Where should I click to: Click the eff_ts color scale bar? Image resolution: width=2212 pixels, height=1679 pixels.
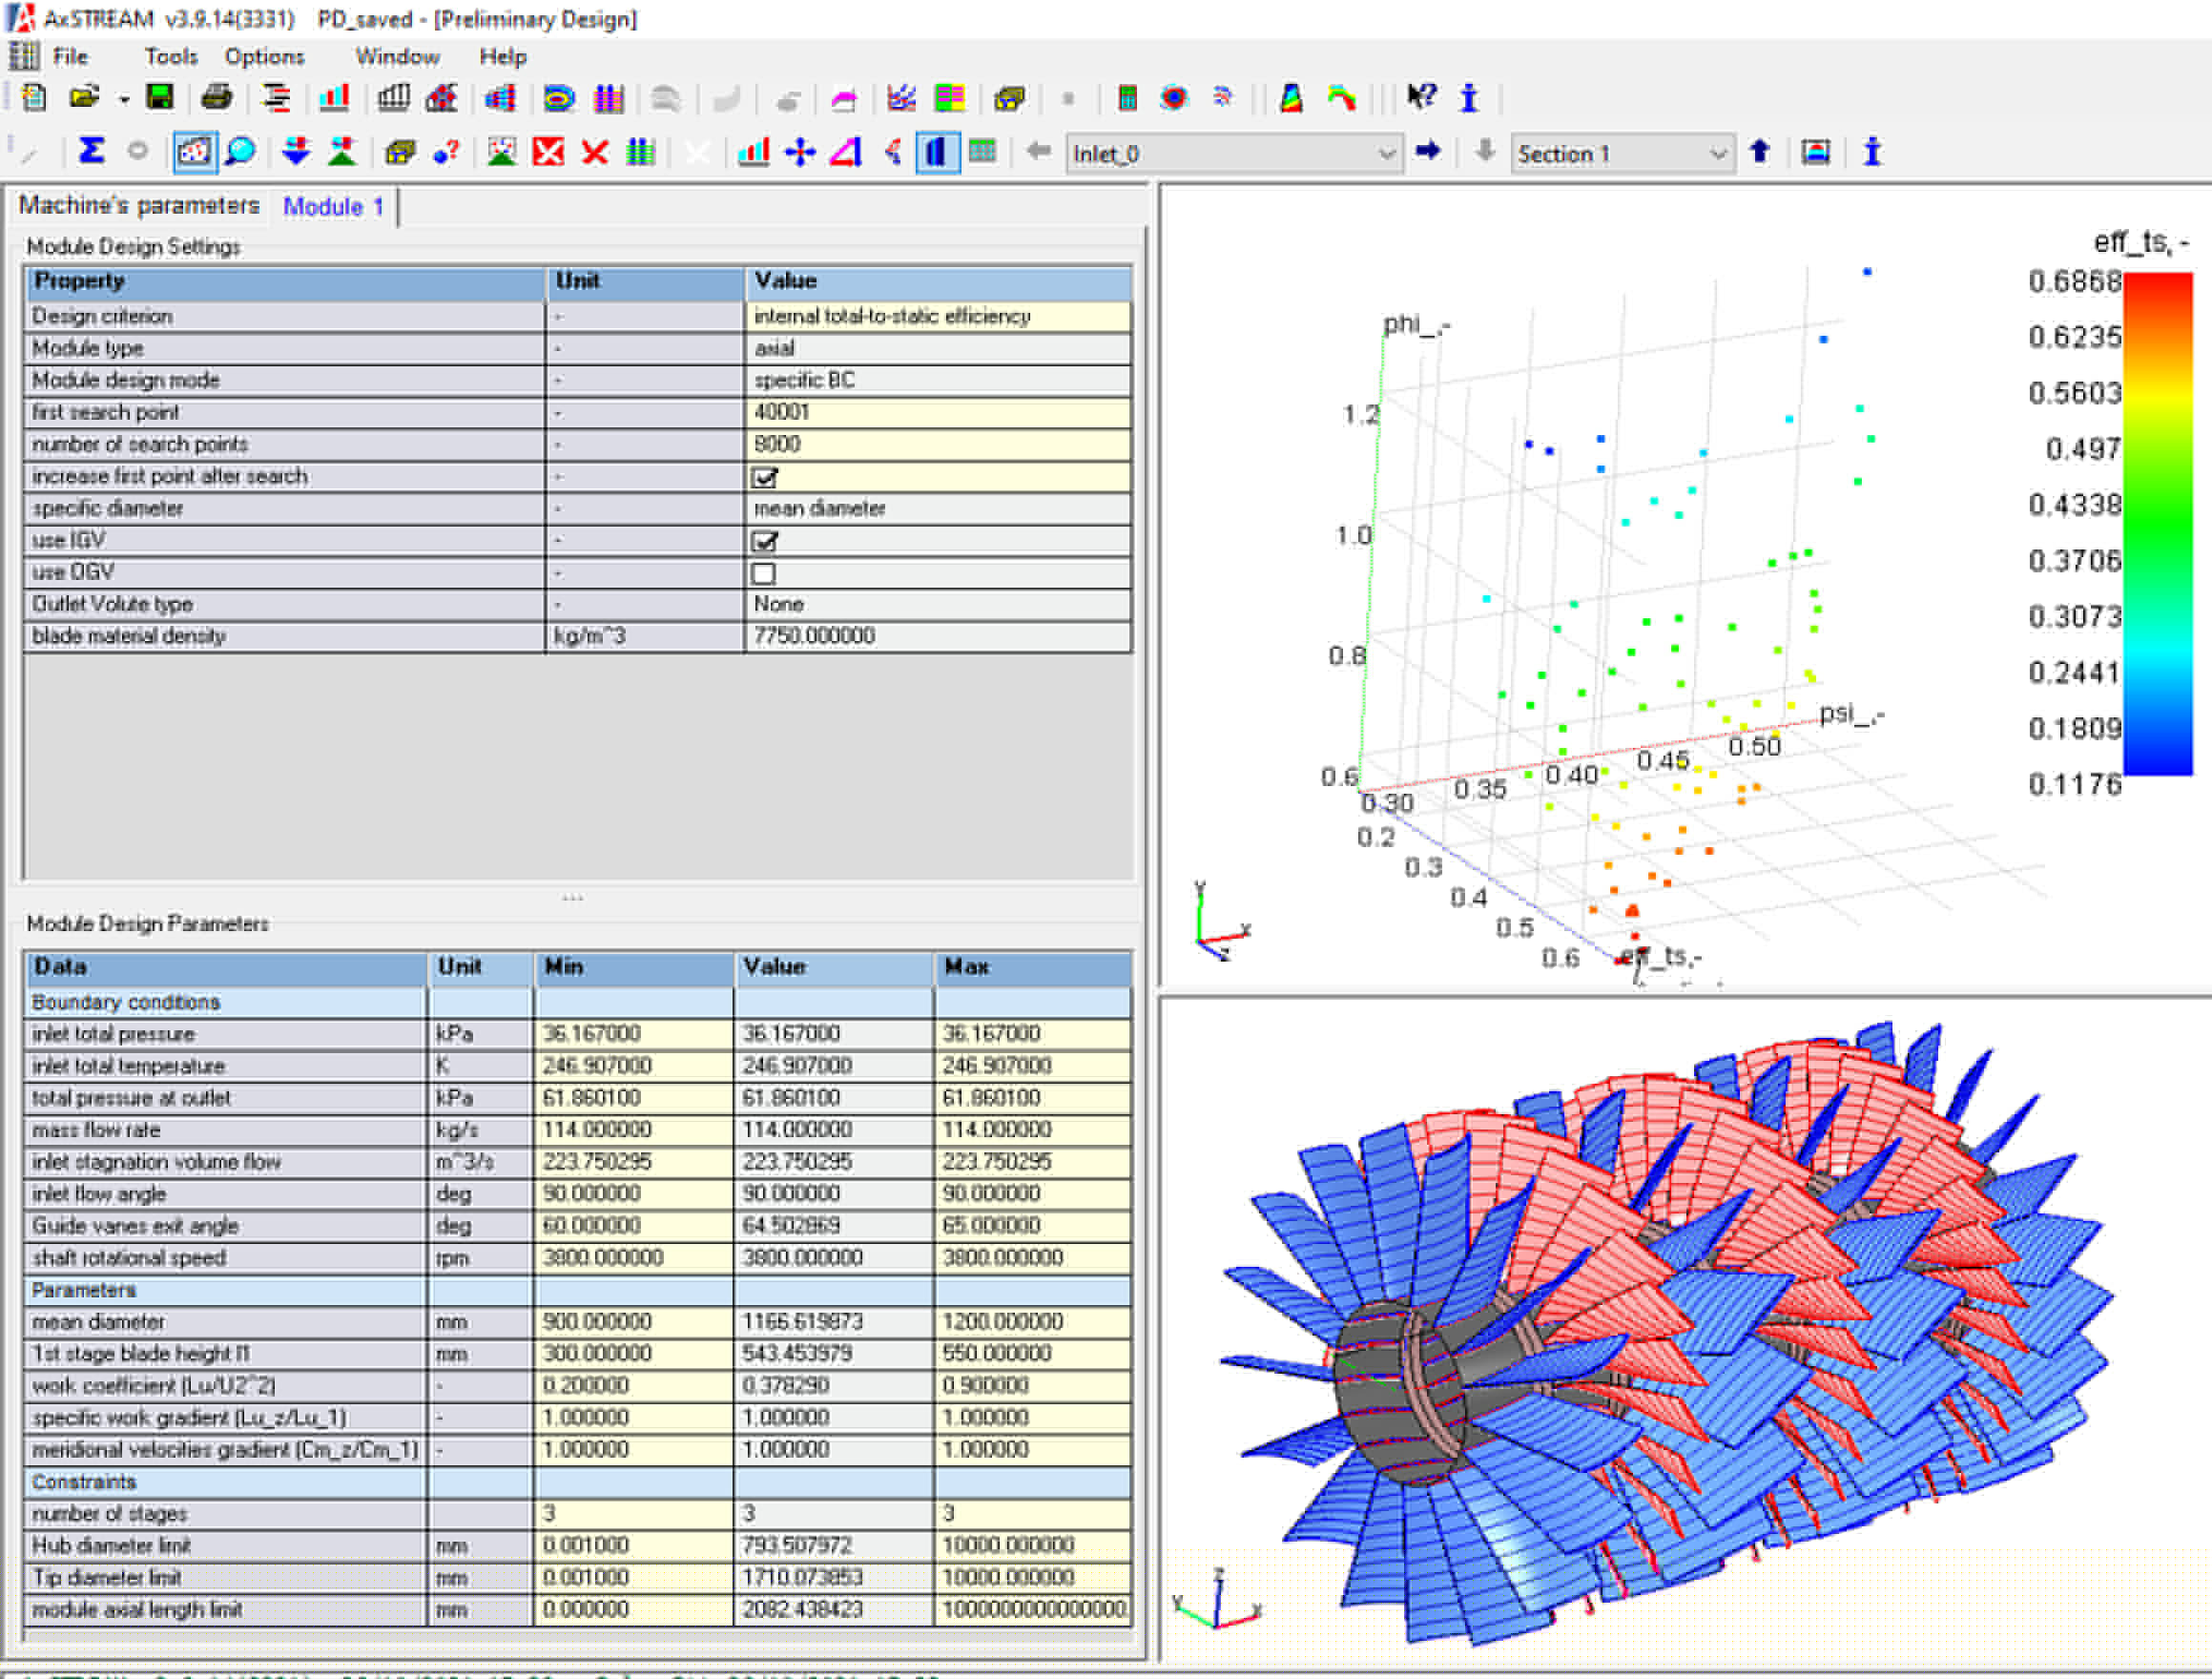click(x=2158, y=523)
